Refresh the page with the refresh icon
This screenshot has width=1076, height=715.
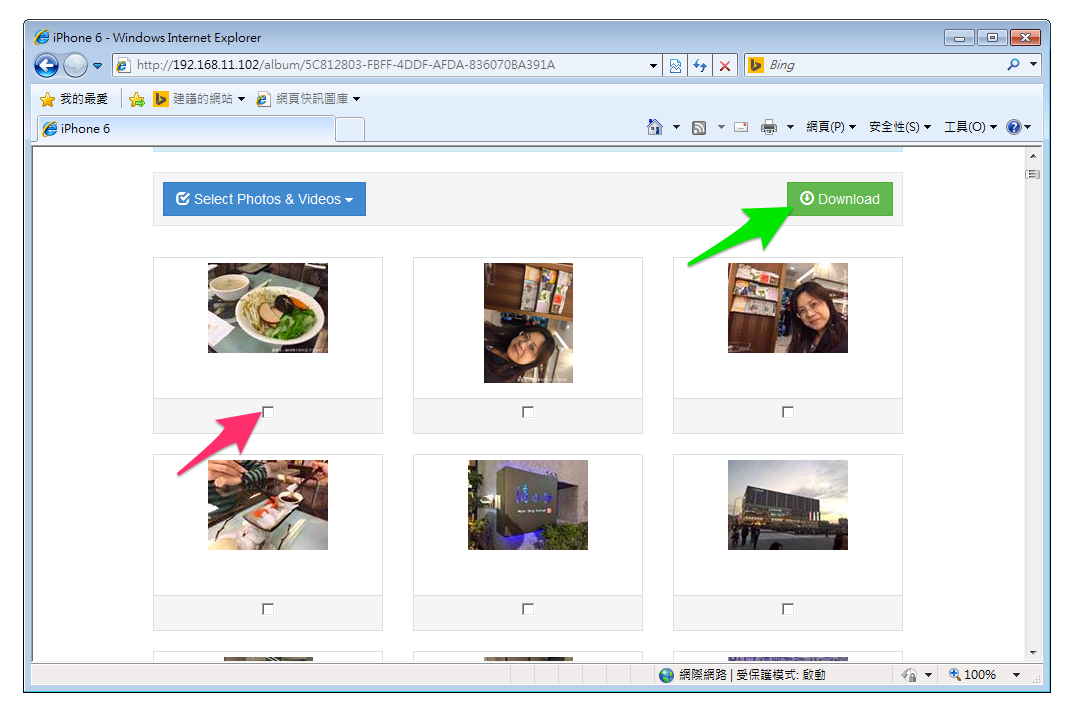(700, 65)
